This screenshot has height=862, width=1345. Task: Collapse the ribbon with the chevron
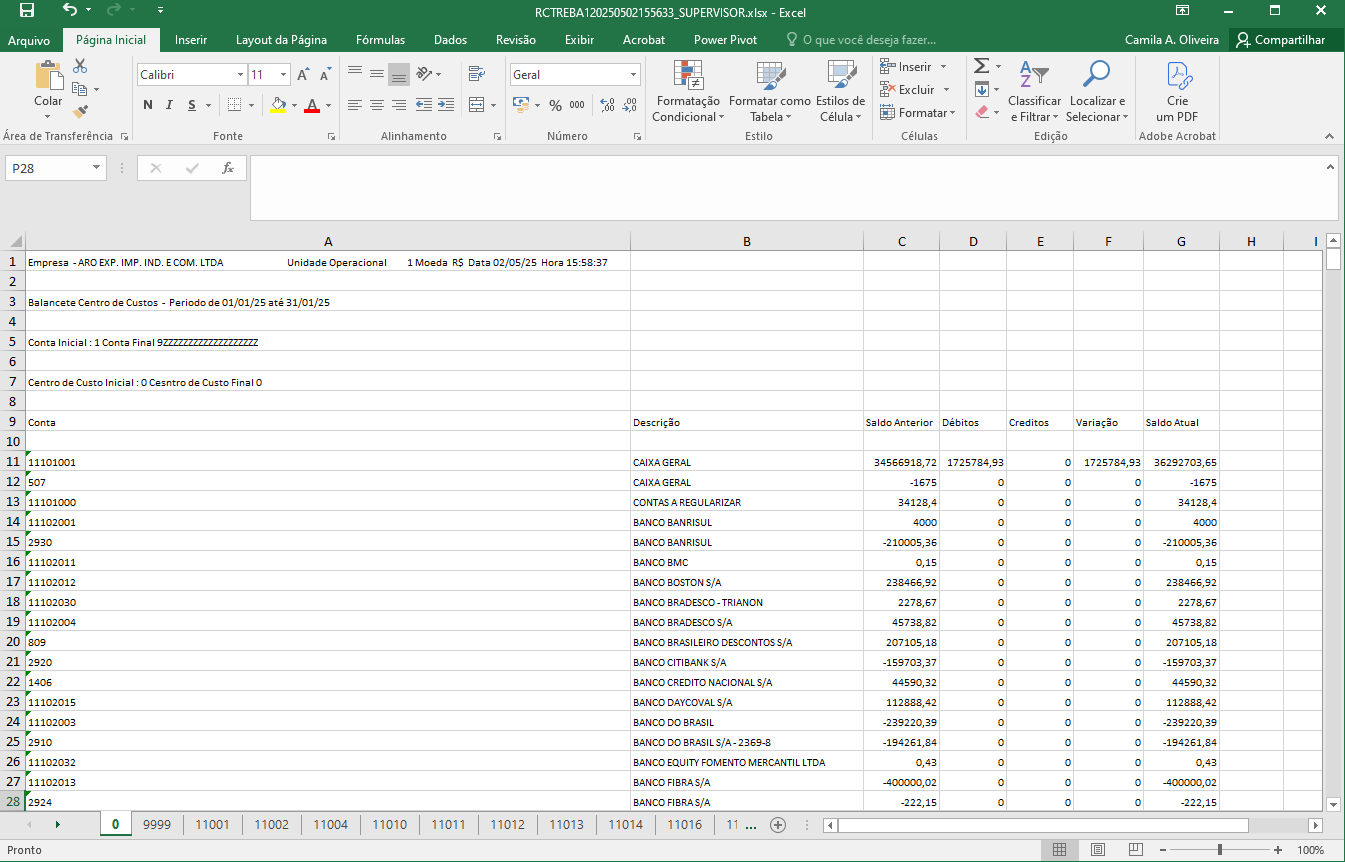pos(1330,136)
